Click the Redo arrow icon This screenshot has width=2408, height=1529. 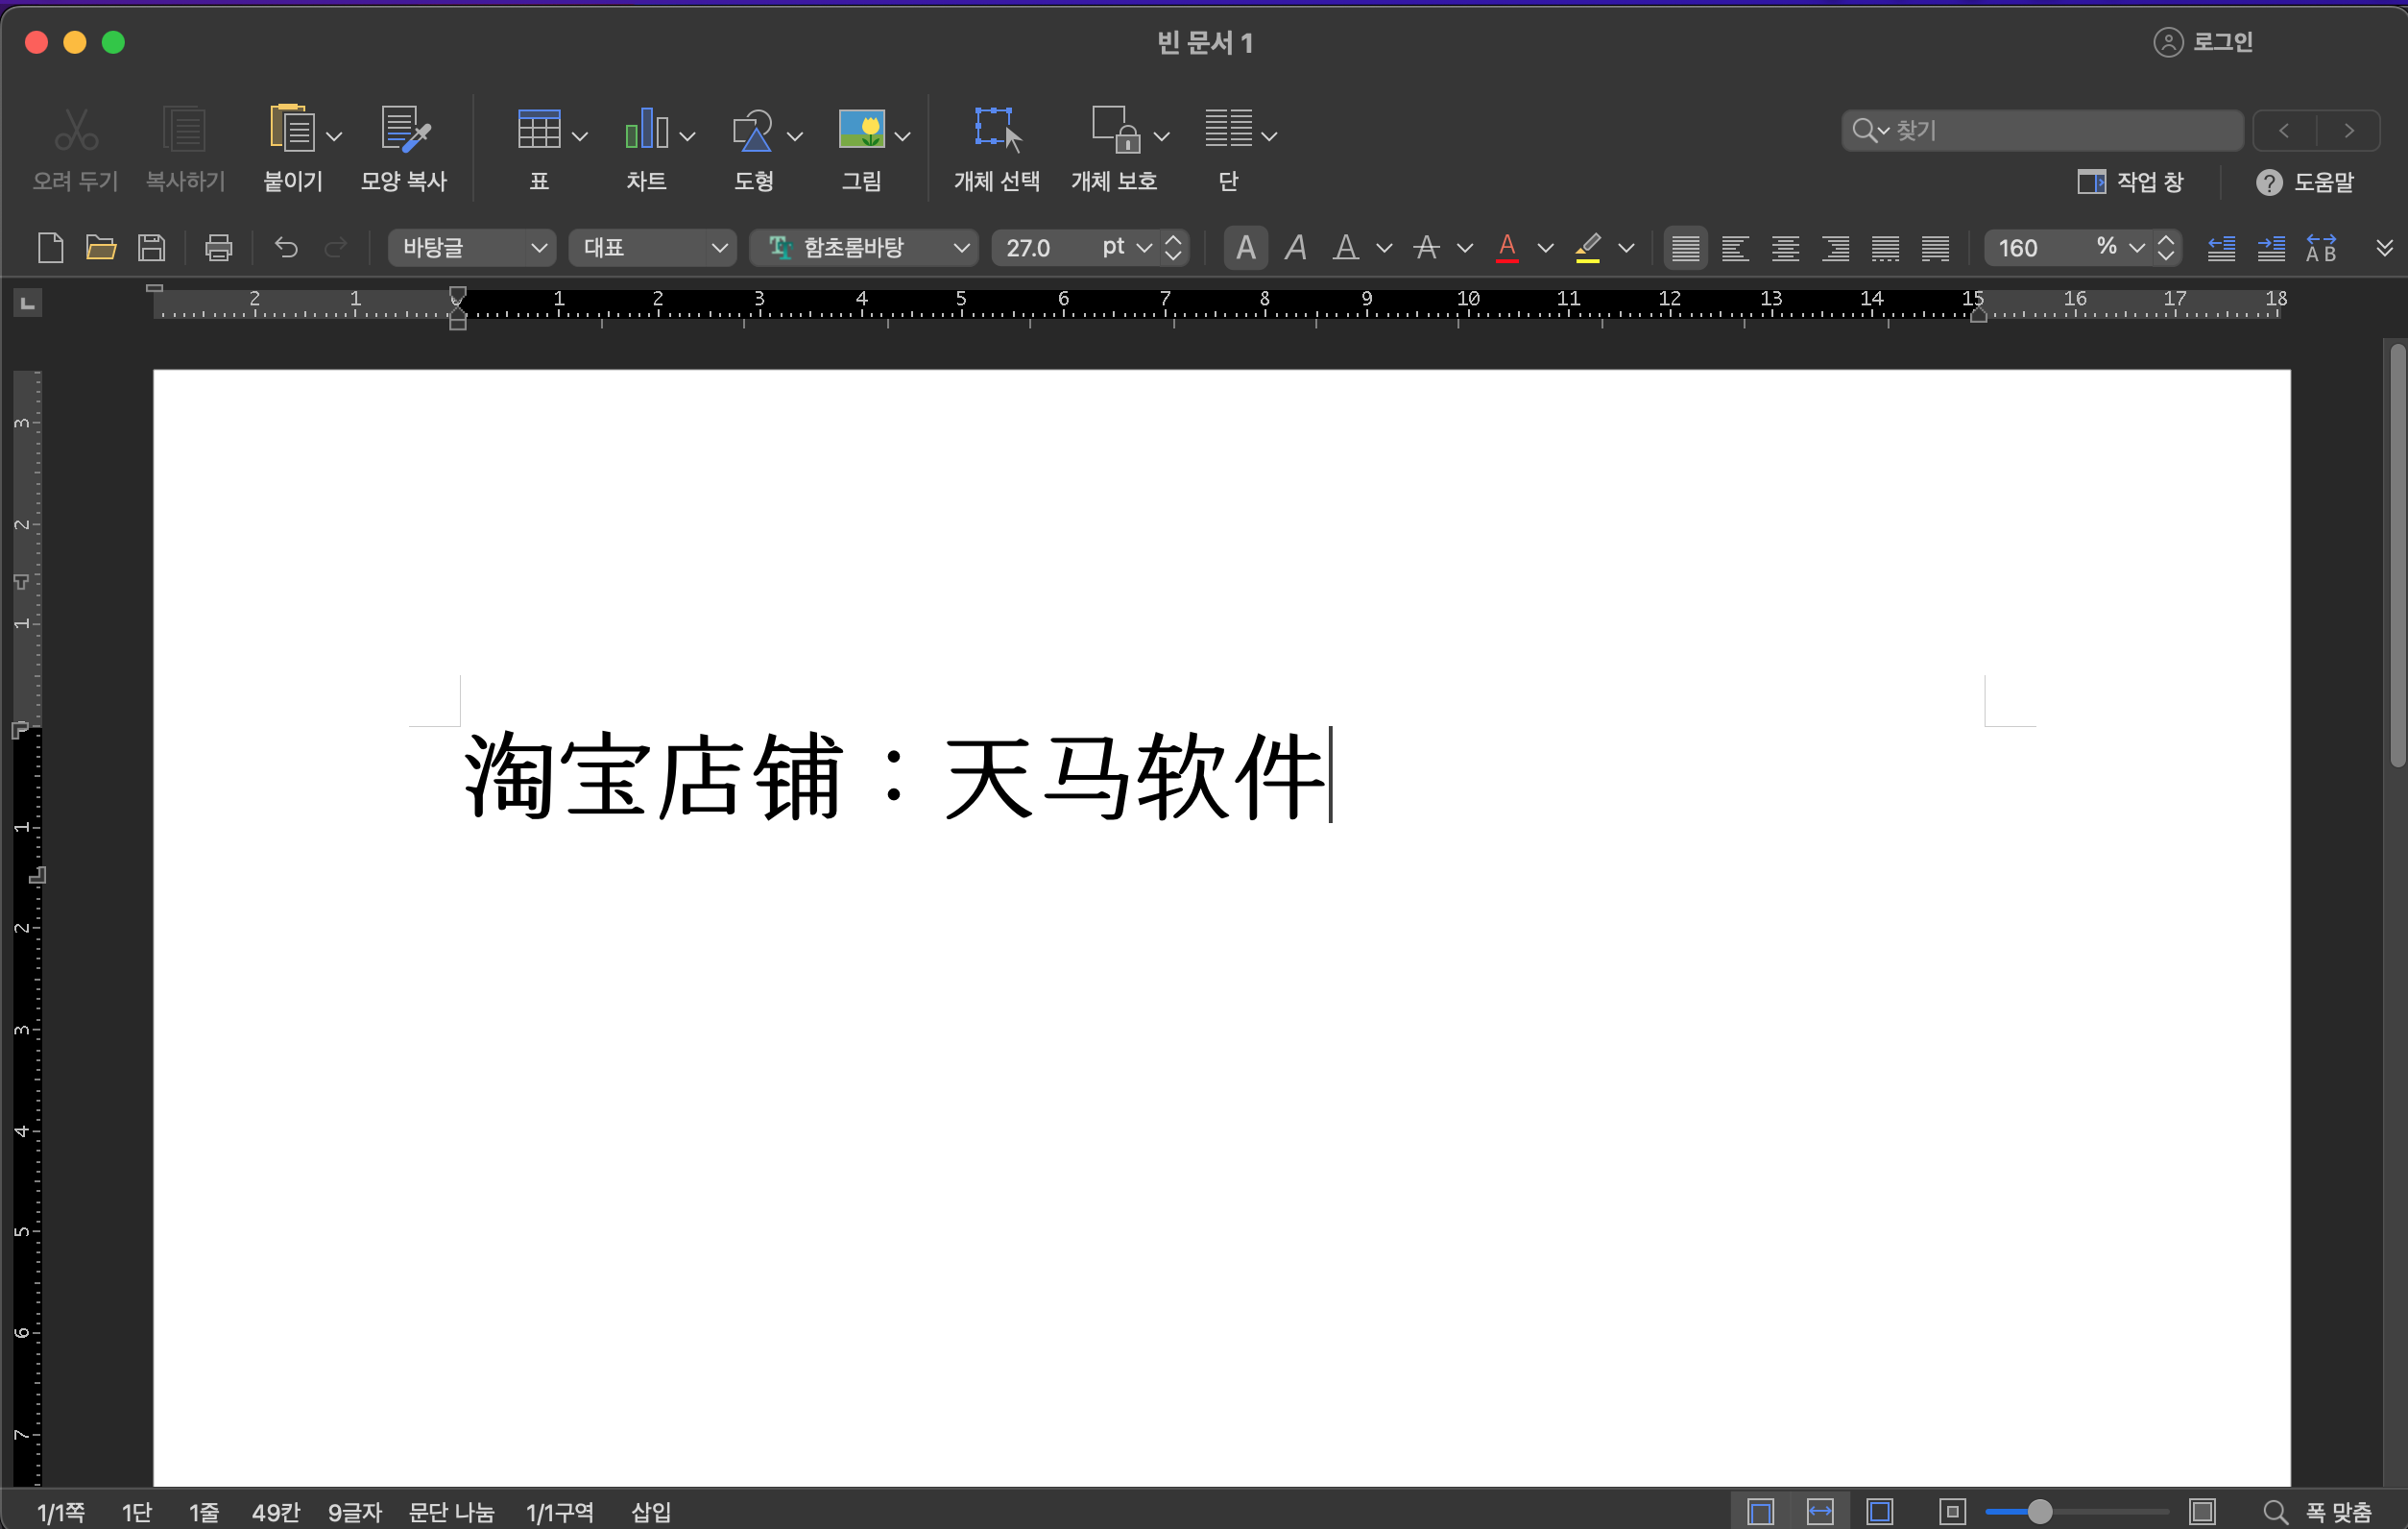336,247
